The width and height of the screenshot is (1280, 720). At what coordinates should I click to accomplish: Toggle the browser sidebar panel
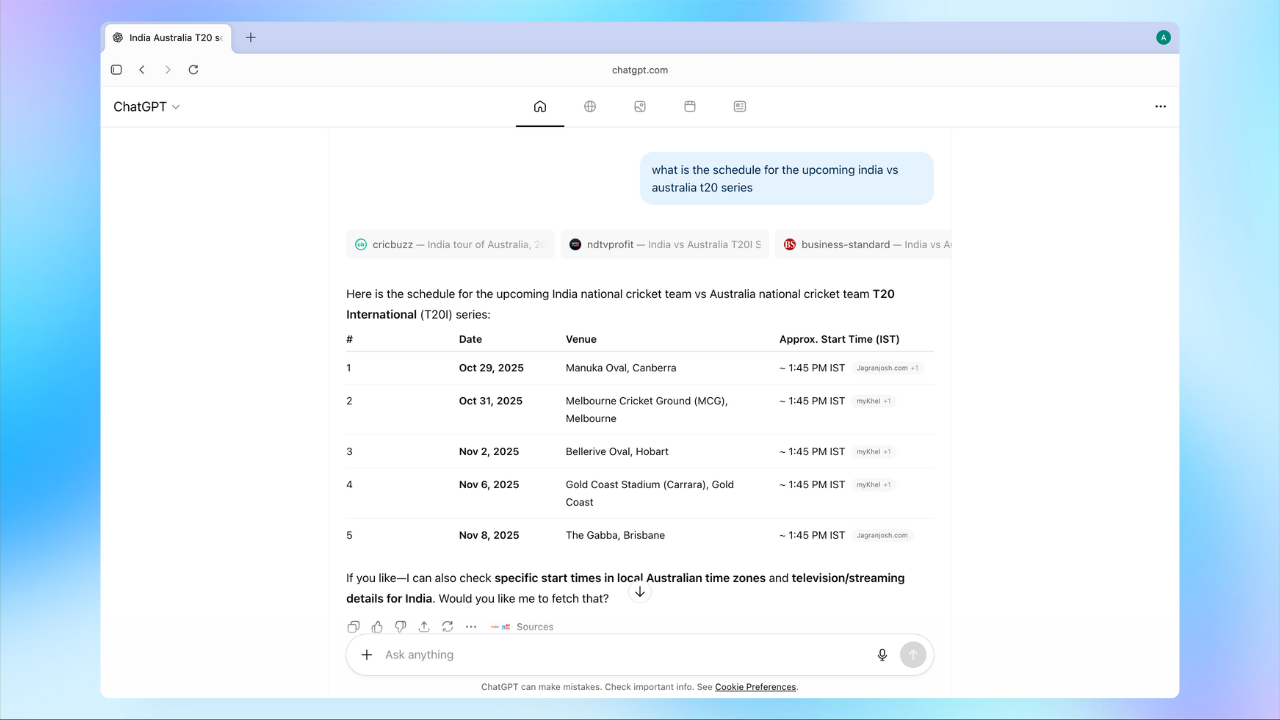coord(116,70)
